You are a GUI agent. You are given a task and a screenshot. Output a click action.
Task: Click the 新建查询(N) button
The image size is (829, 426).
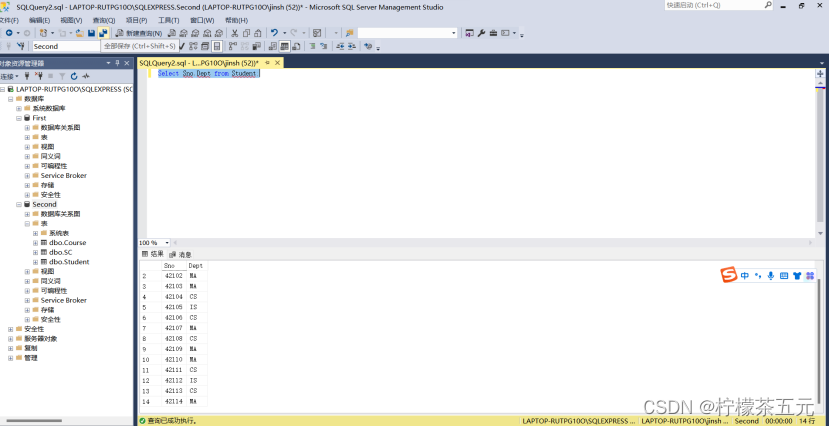click(x=139, y=33)
